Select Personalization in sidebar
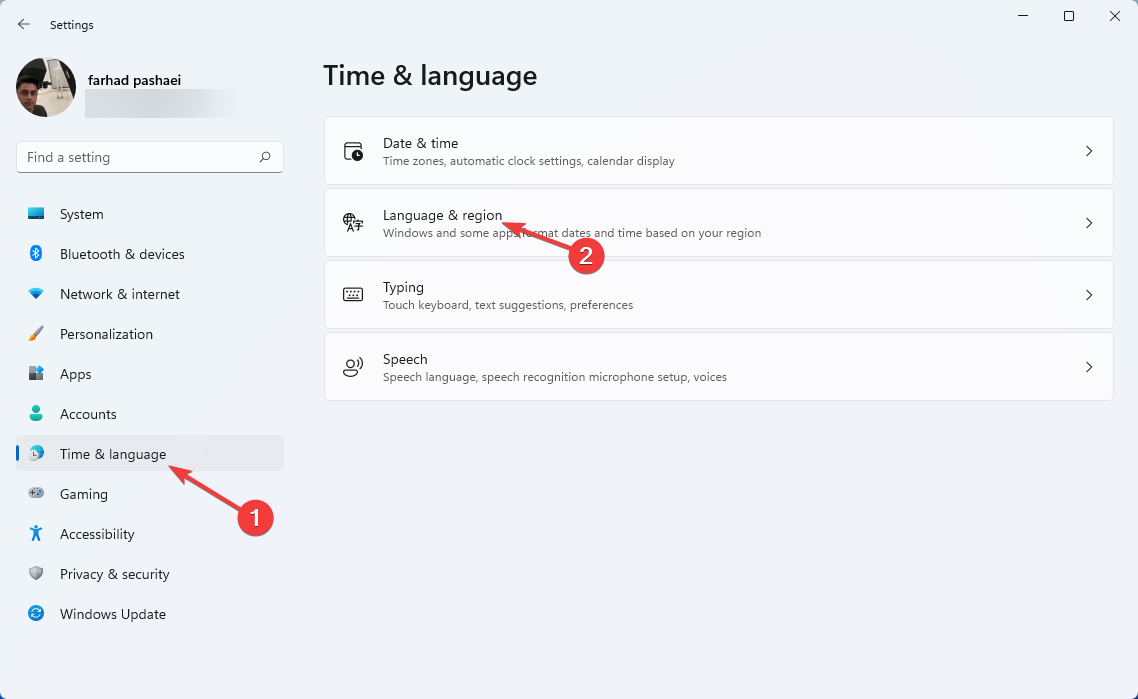Viewport: 1138px width, 699px height. pyautogui.click(x=150, y=334)
